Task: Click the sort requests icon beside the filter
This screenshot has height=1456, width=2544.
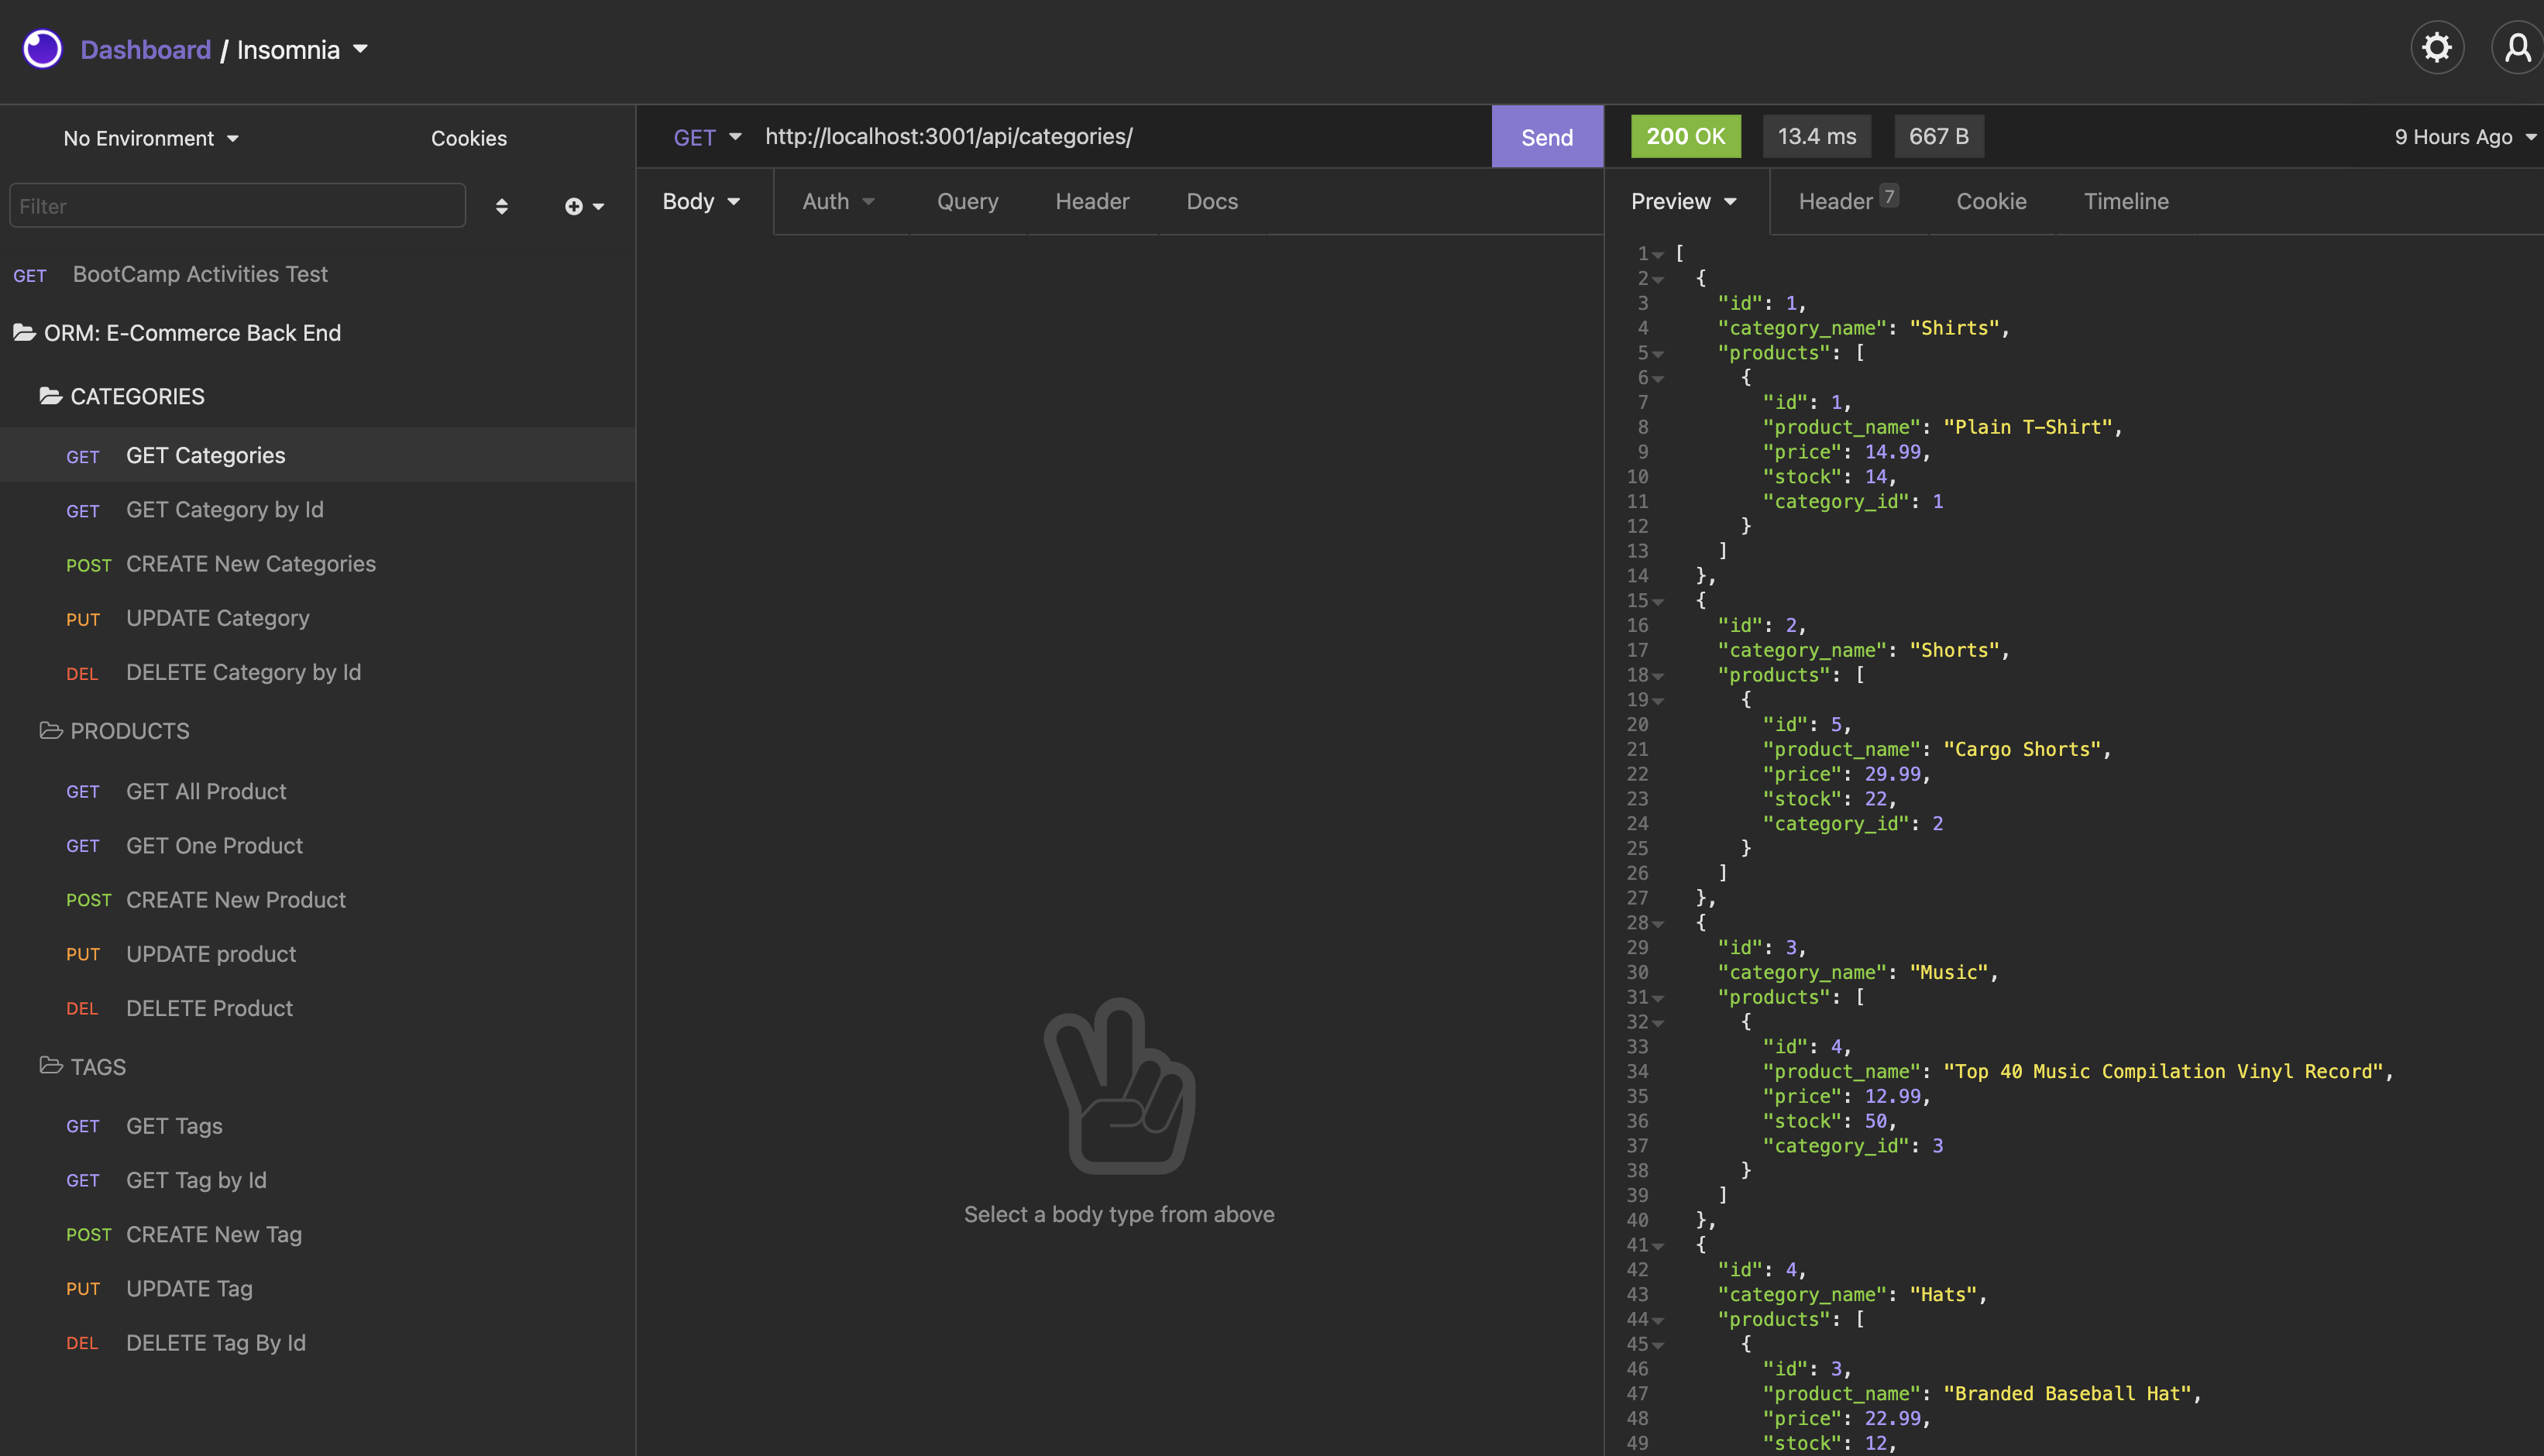Action: (x=502, y=206)
